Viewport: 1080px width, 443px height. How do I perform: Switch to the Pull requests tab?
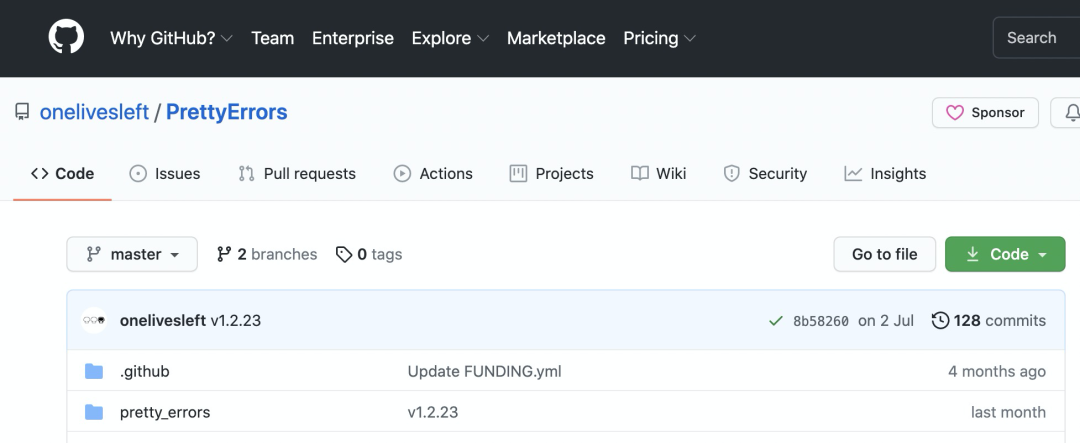pos(297,174)
